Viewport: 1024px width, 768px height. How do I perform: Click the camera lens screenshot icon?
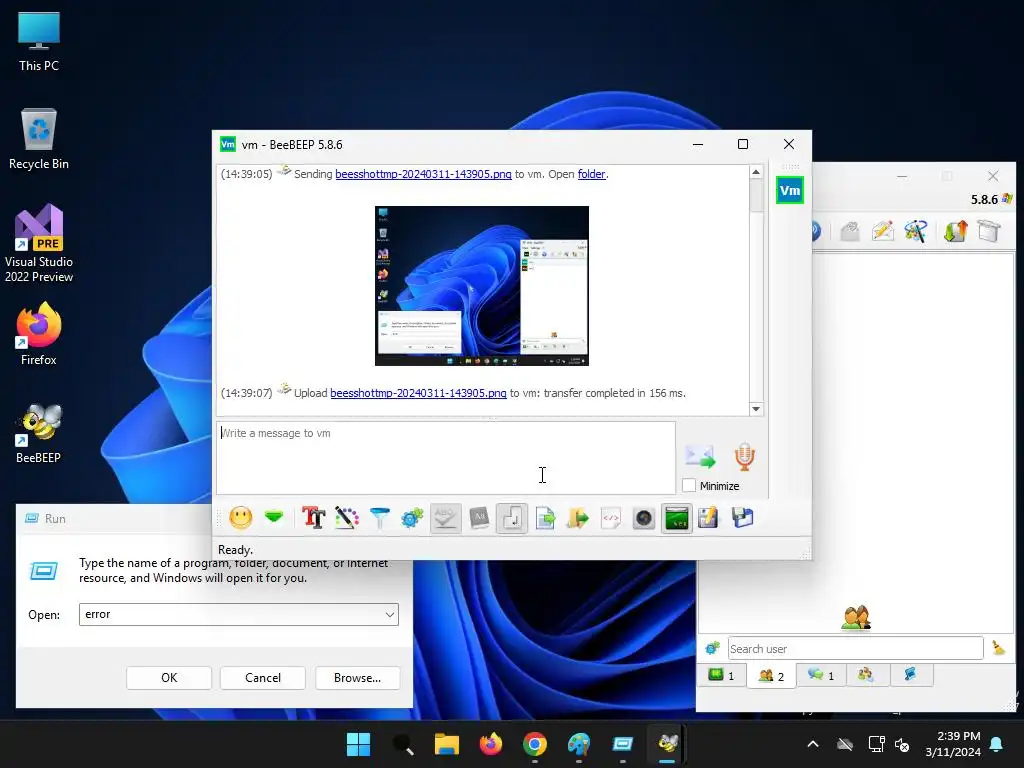point(644,518)
